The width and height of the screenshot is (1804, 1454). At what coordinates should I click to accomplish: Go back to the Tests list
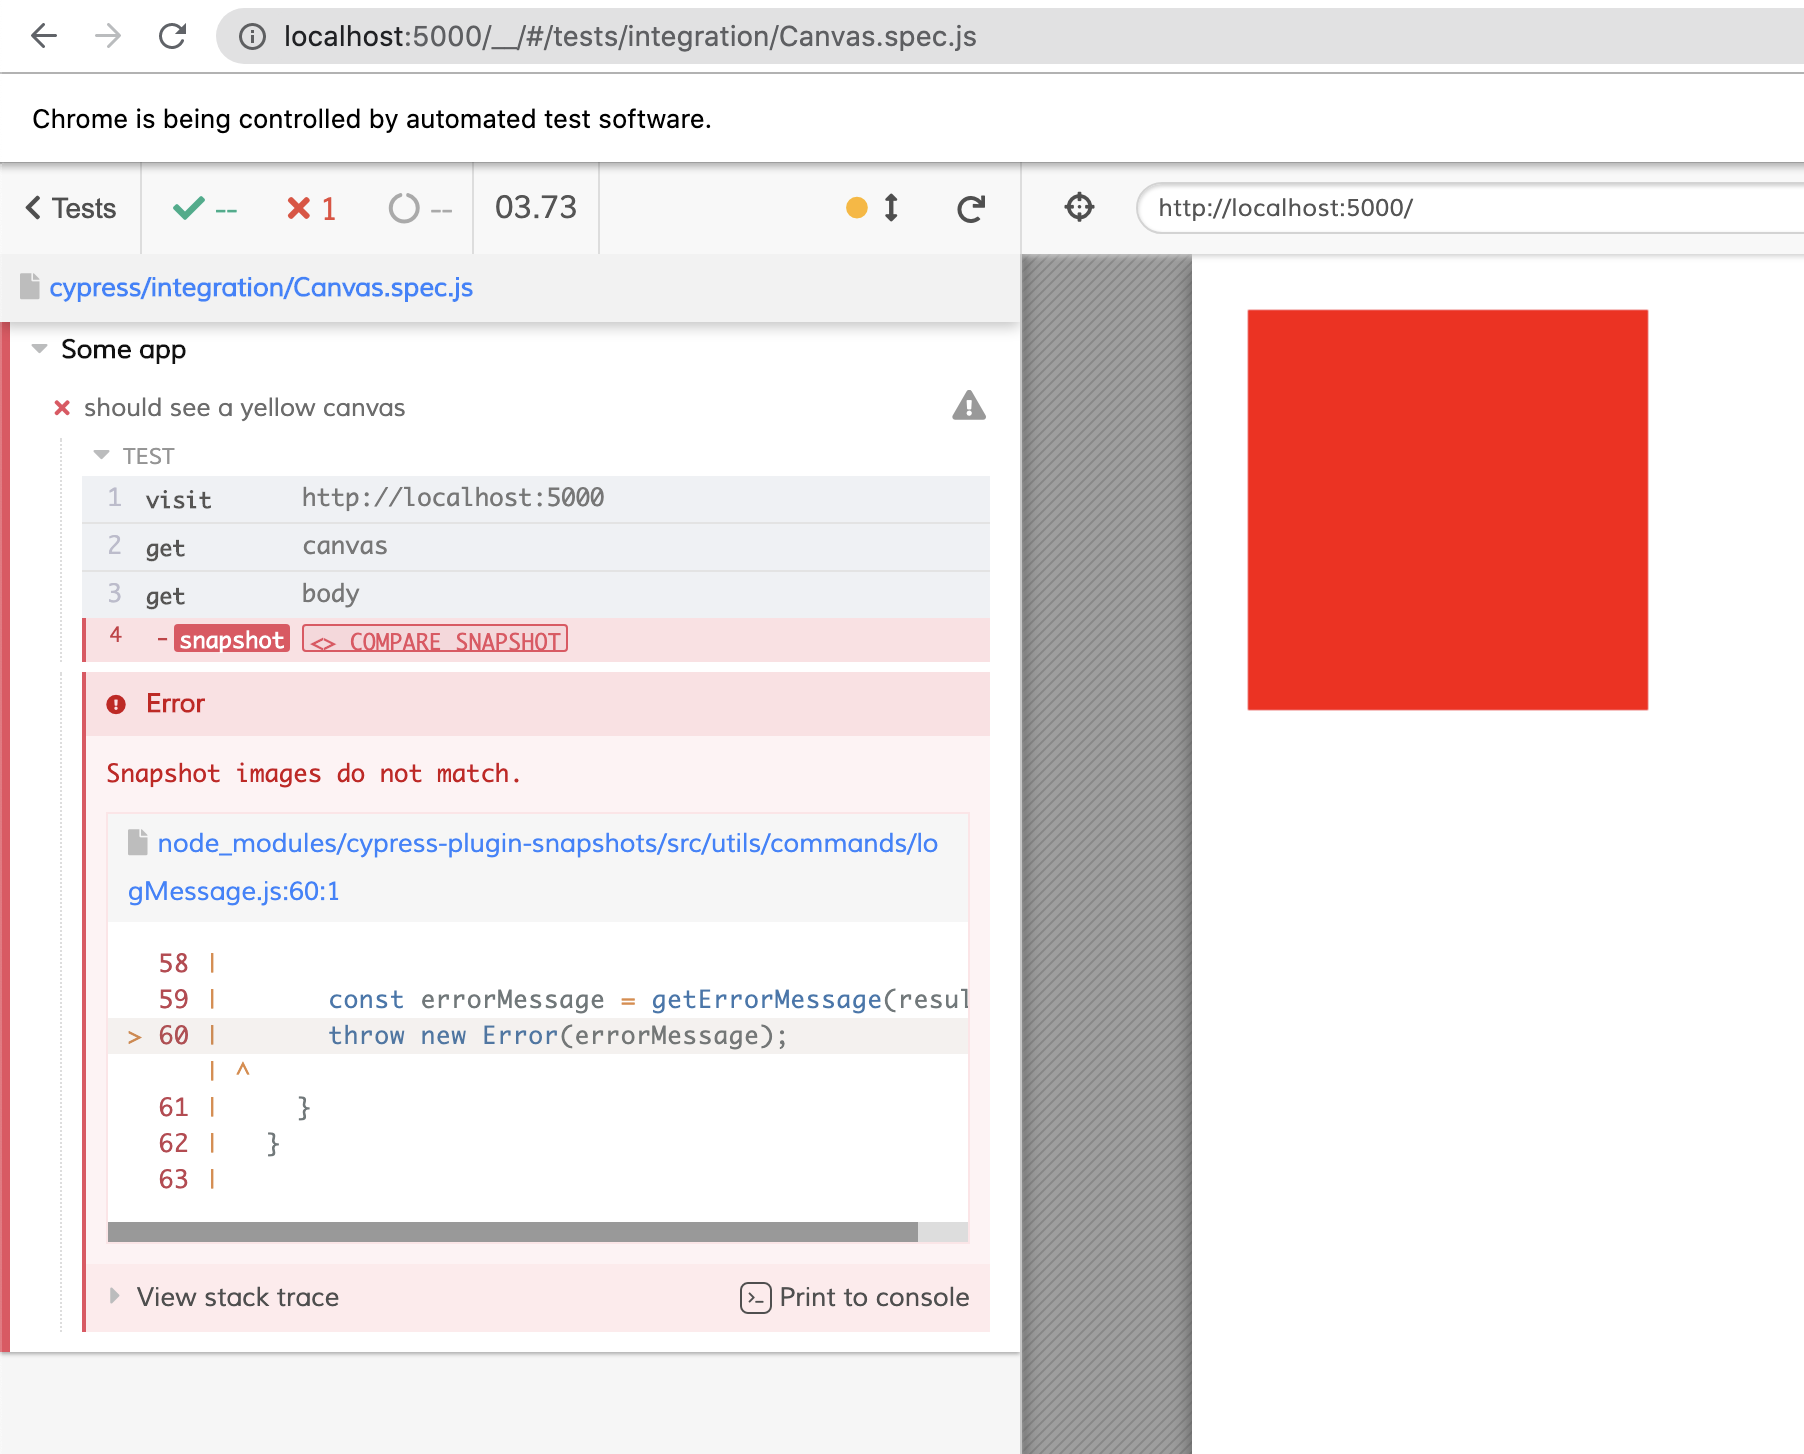coord(71,208)
